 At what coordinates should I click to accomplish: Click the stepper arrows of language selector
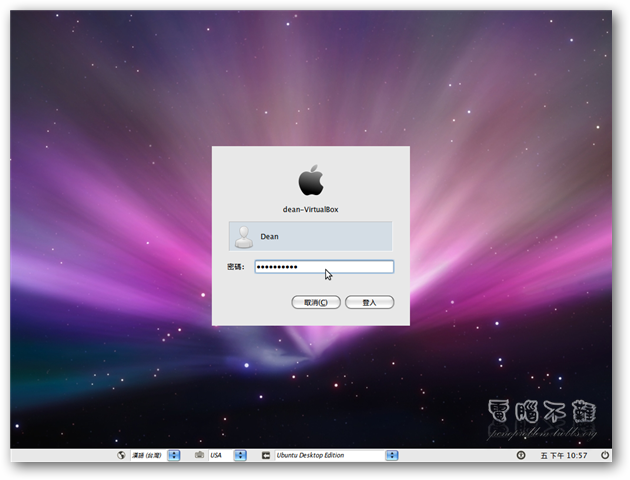pos(174,455)
